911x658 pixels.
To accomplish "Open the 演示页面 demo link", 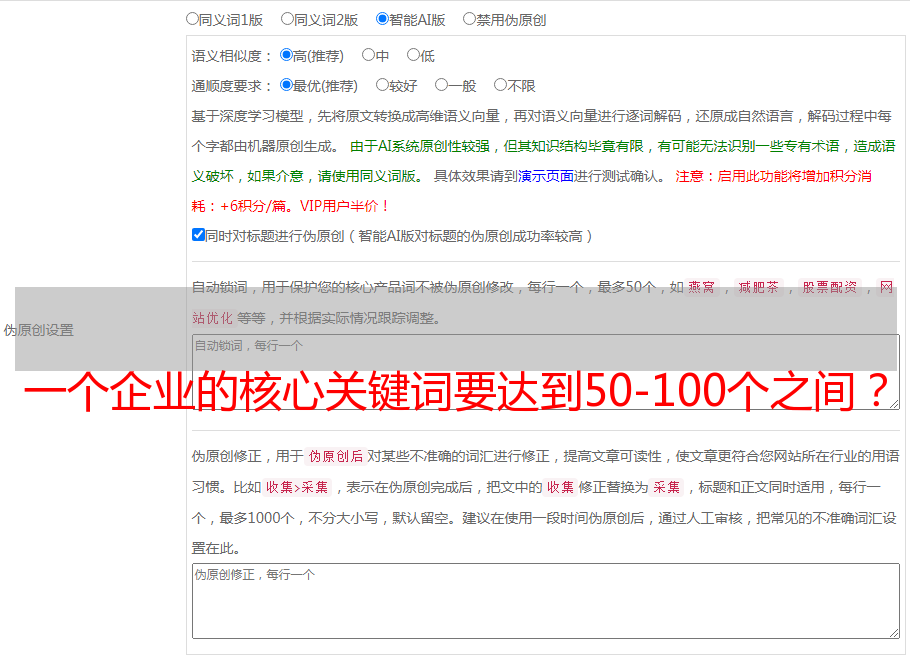I will 545,176.
